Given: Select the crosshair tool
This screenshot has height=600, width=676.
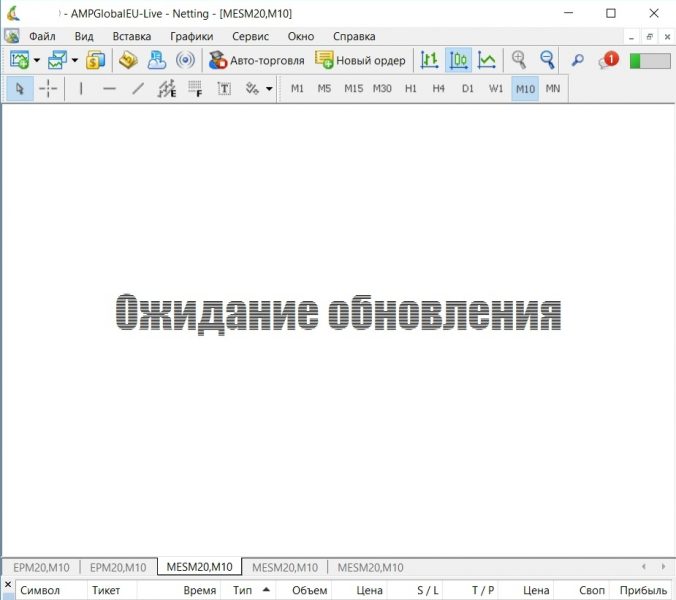Looking at the screenshot, I should click(48, 89).
